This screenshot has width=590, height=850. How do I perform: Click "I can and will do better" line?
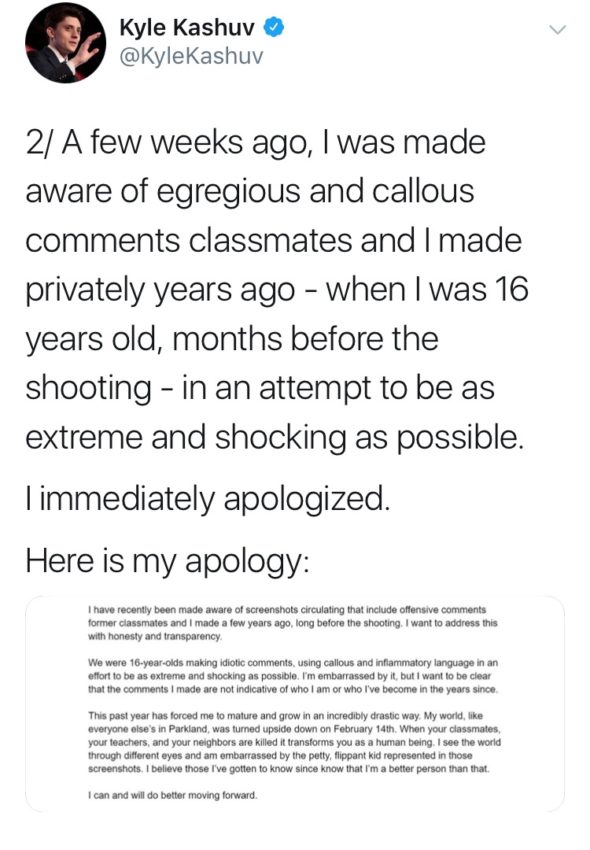172,796
